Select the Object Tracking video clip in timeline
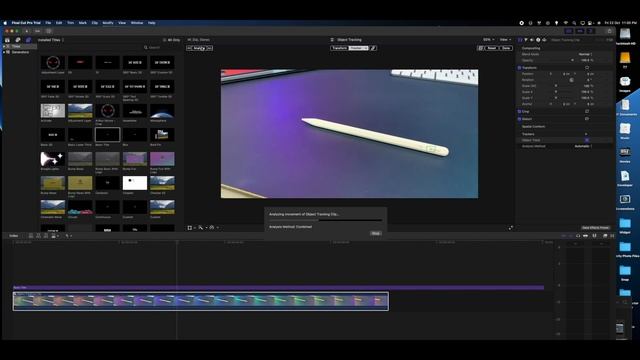Screen dimensions: 640x360 click(200, 301)
